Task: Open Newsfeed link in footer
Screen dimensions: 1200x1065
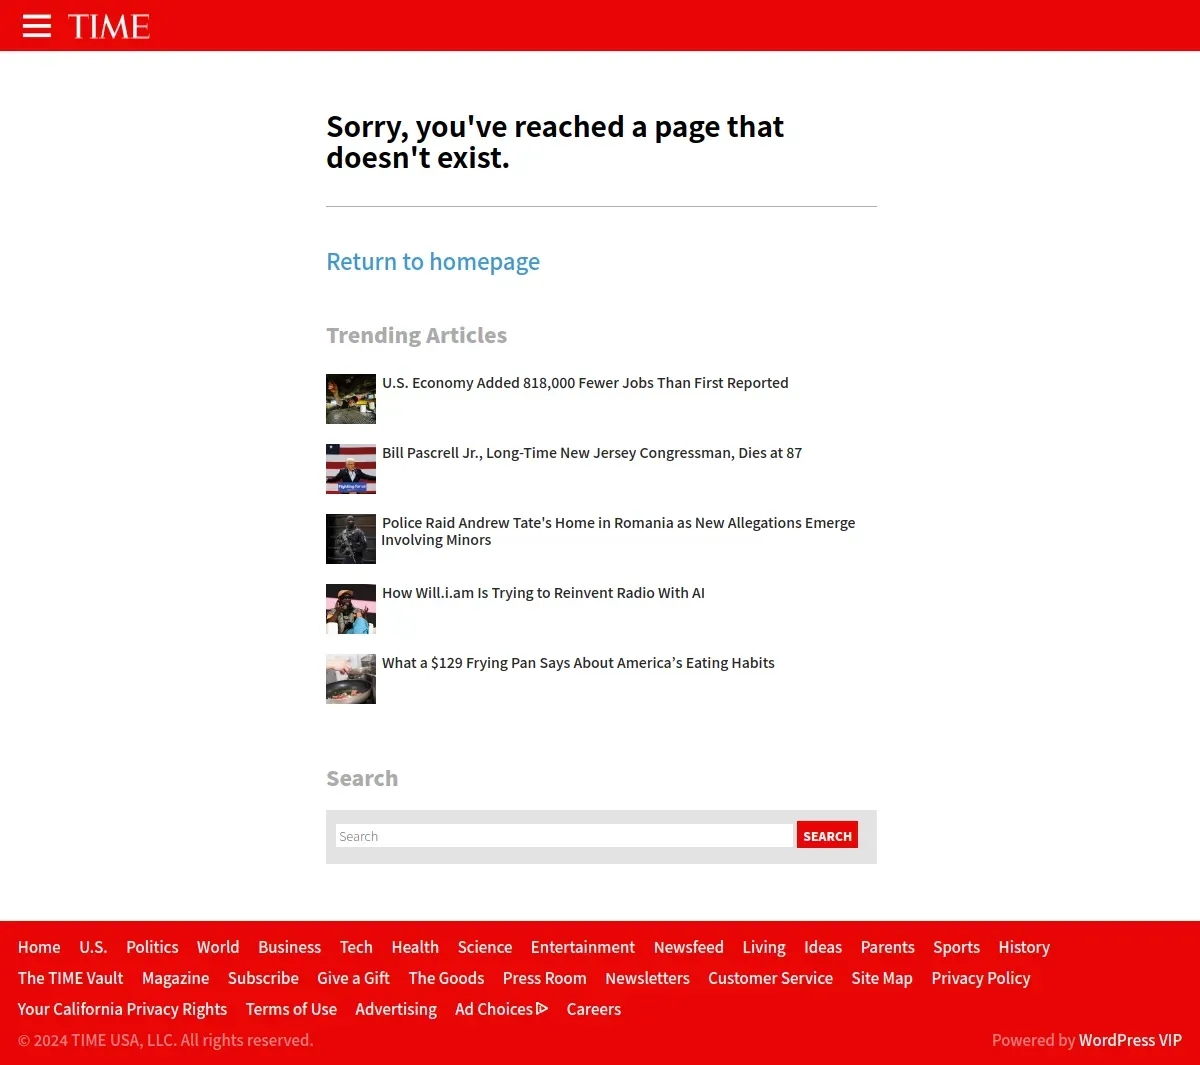Action: click(x=689, y=947)
